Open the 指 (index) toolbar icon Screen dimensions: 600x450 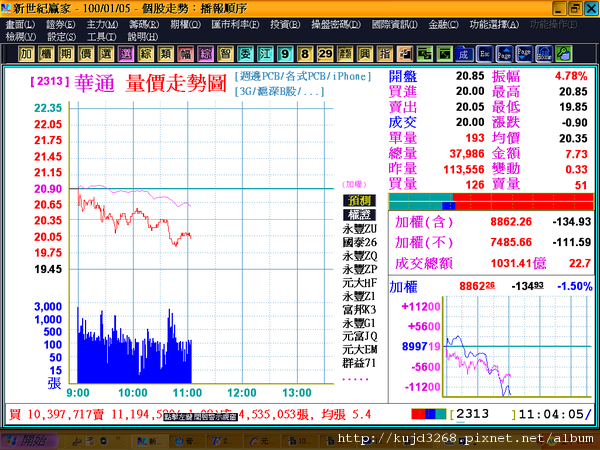tap(385, 54)
